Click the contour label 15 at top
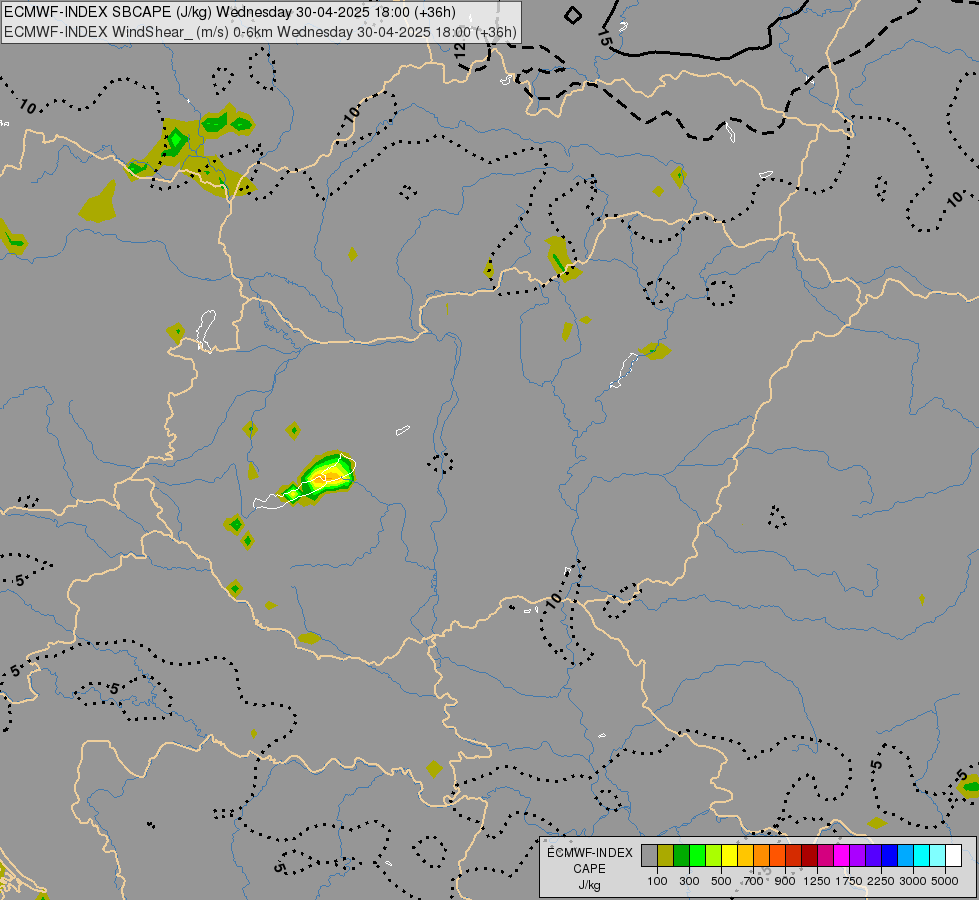The width and height of the screenshot is (979, 900). tap(605, 37)
